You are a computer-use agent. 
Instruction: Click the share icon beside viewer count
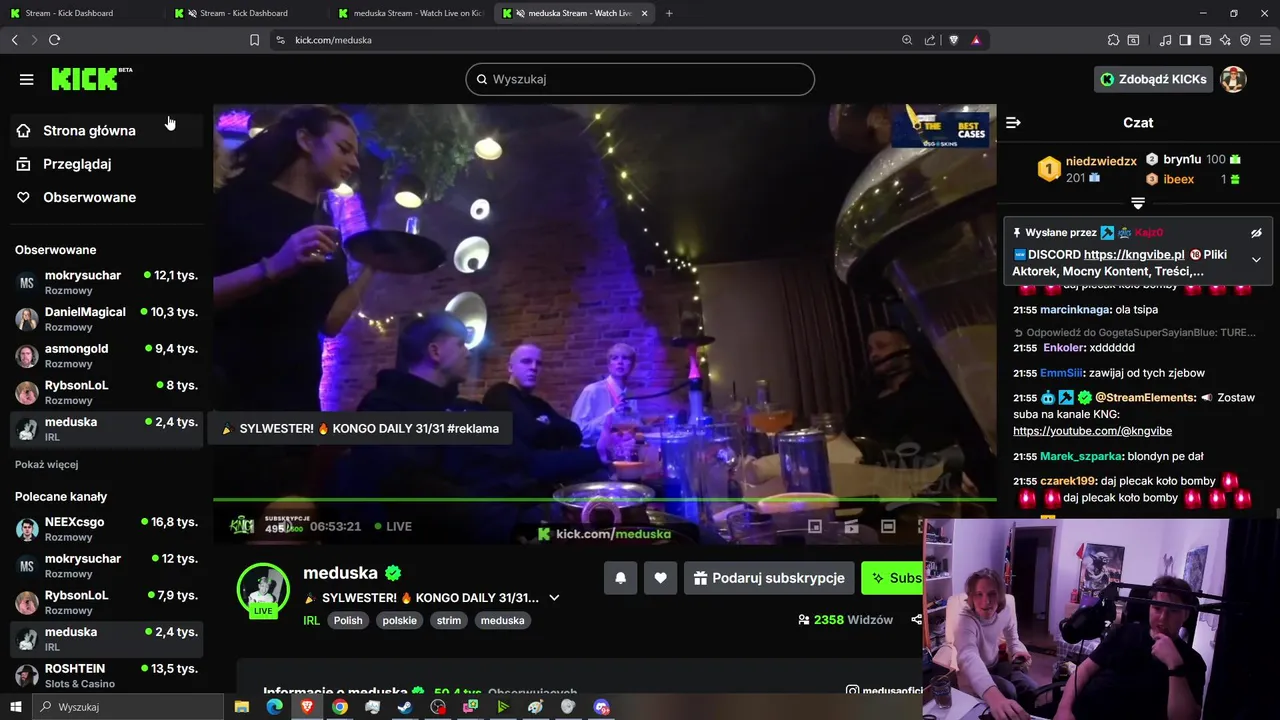[916, 620]
